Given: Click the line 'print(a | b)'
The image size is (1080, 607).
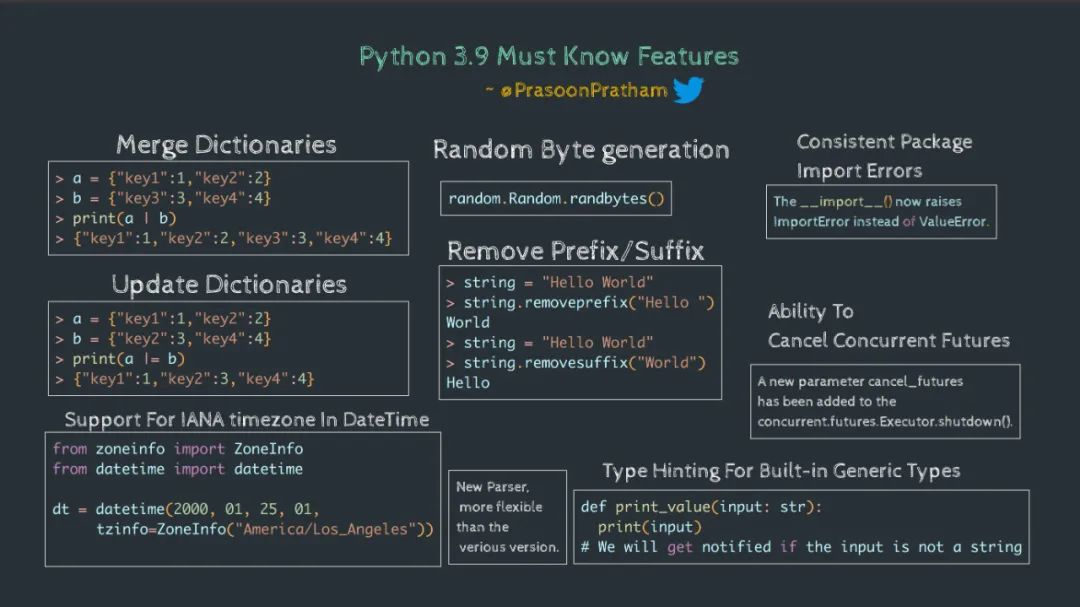Looking at the screenshot, I should tap(116, 218).
